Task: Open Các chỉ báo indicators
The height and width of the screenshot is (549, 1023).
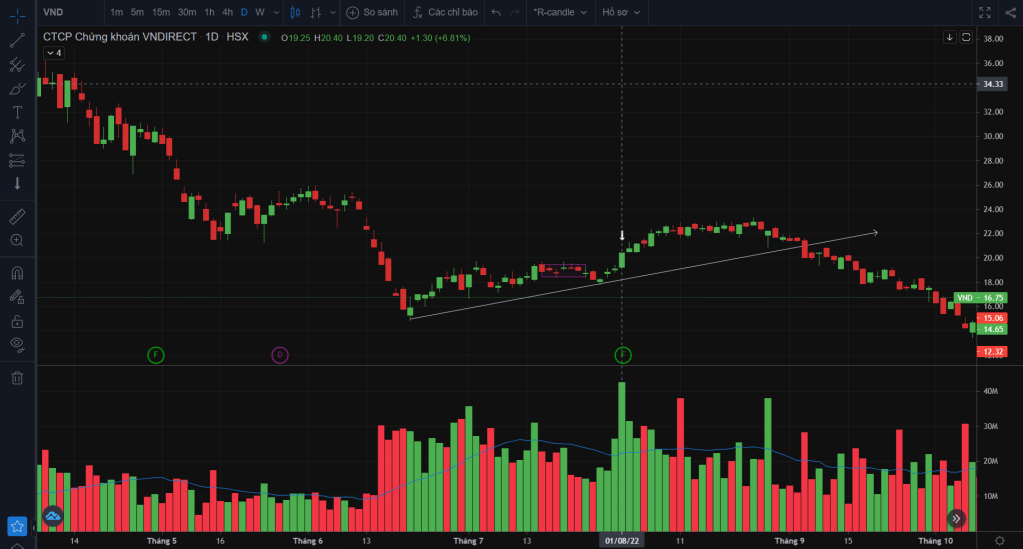Action: (444, 12)
